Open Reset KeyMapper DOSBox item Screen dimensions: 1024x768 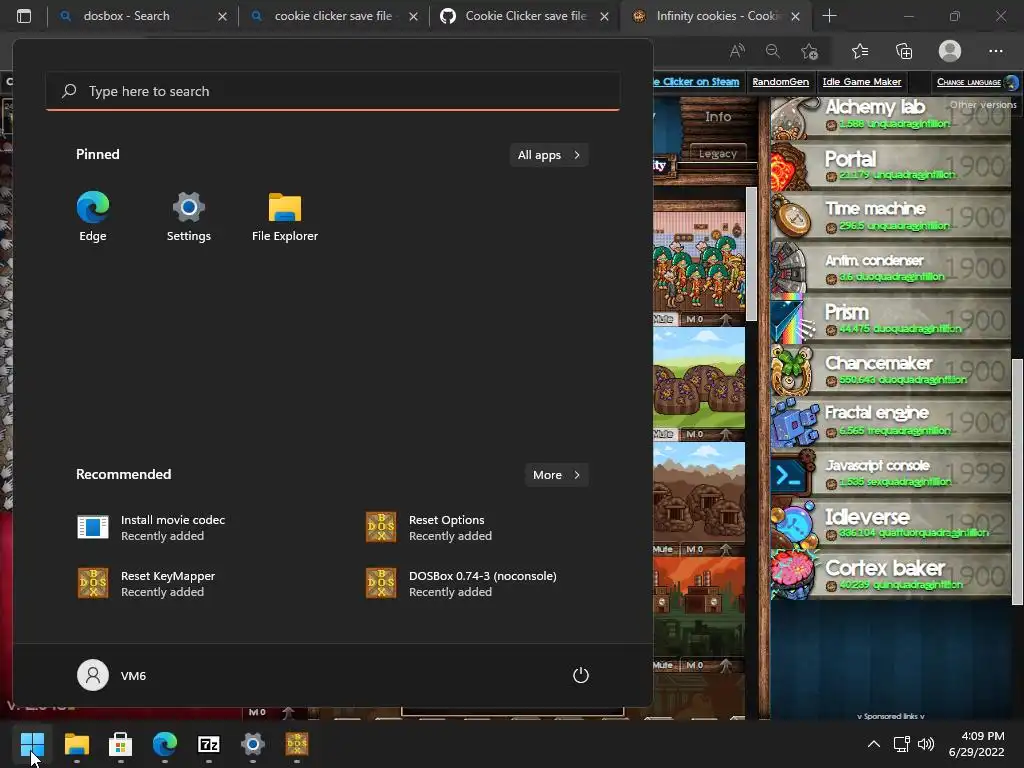(146, 583)
